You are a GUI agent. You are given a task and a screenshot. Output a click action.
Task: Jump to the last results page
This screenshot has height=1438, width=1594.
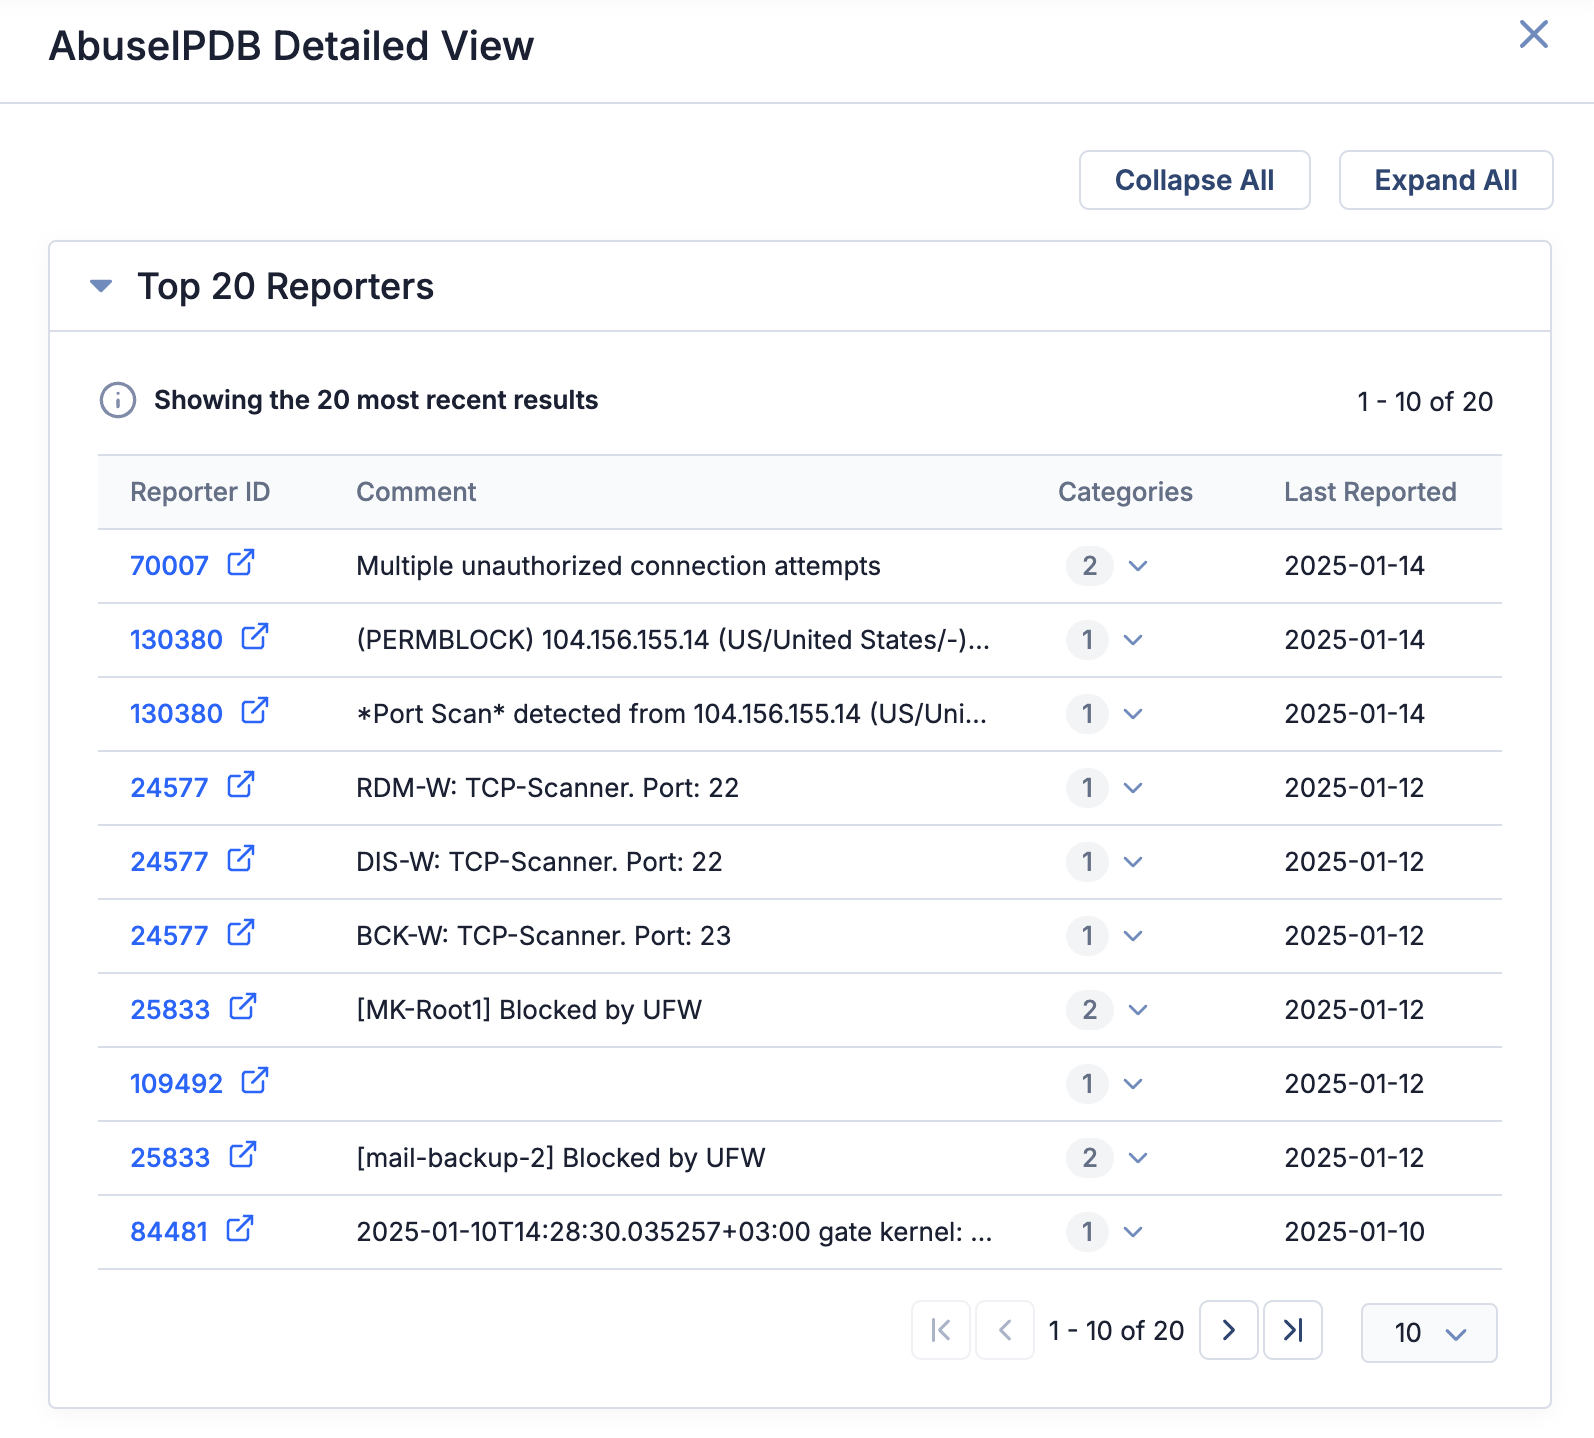pyautogui.click(x=1292, y=1330)
